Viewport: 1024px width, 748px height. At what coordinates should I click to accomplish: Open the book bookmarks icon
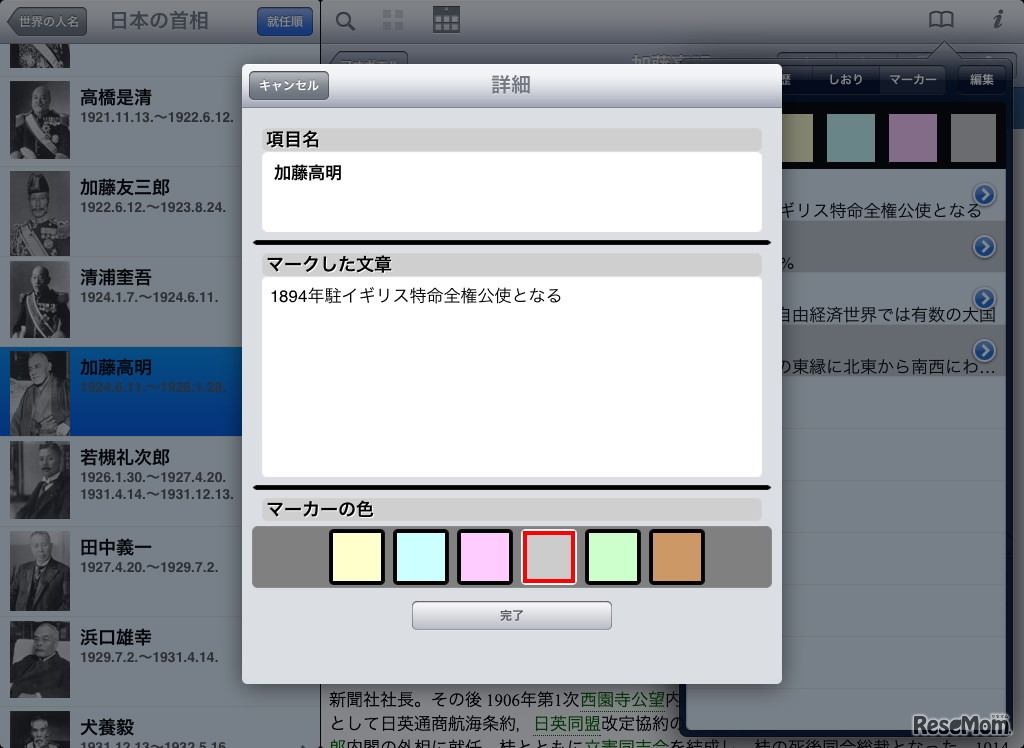(x=941, y=20)
